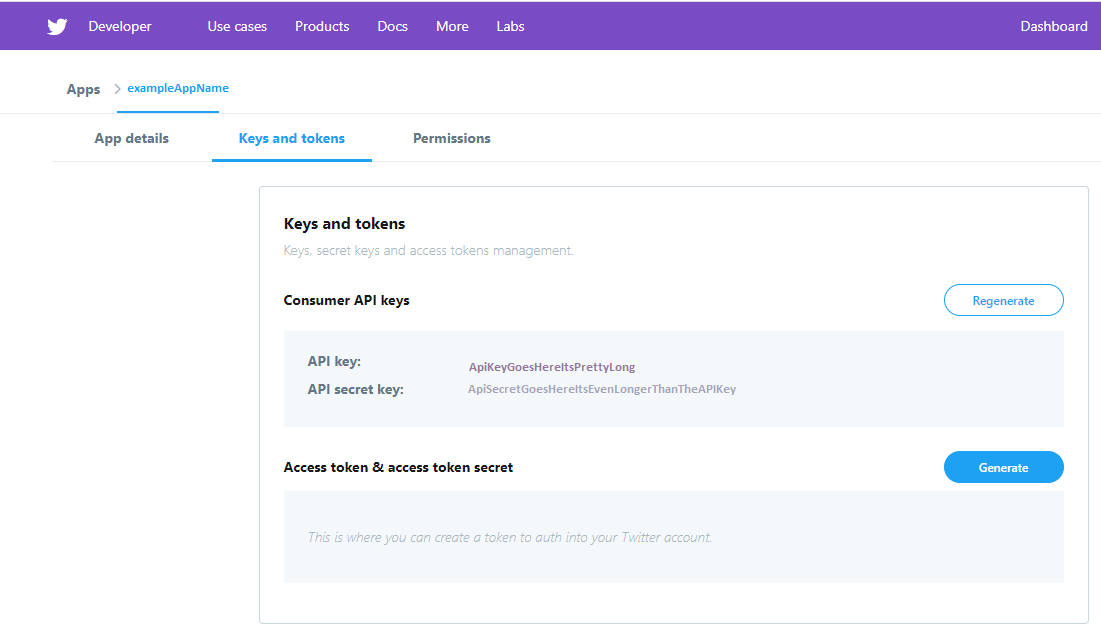Open the Use cases menu

[x=237, y=27]
